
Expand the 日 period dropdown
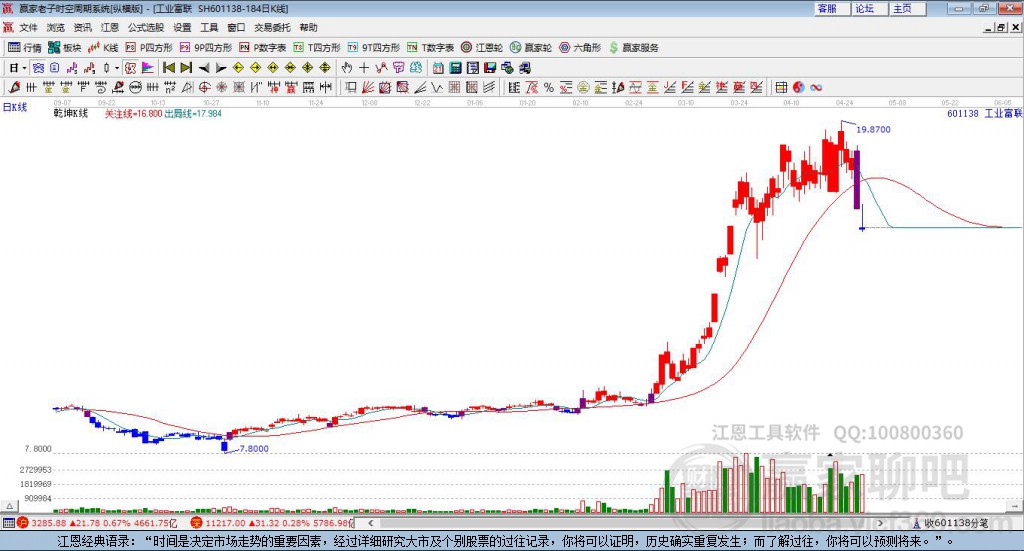click(x=25, y=68)
